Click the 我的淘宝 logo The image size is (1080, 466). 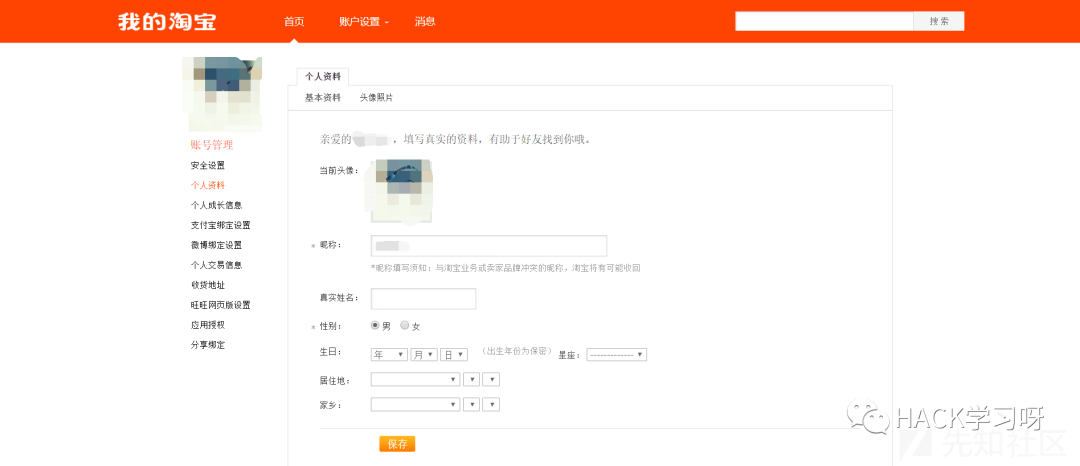[x=167, y=21]
